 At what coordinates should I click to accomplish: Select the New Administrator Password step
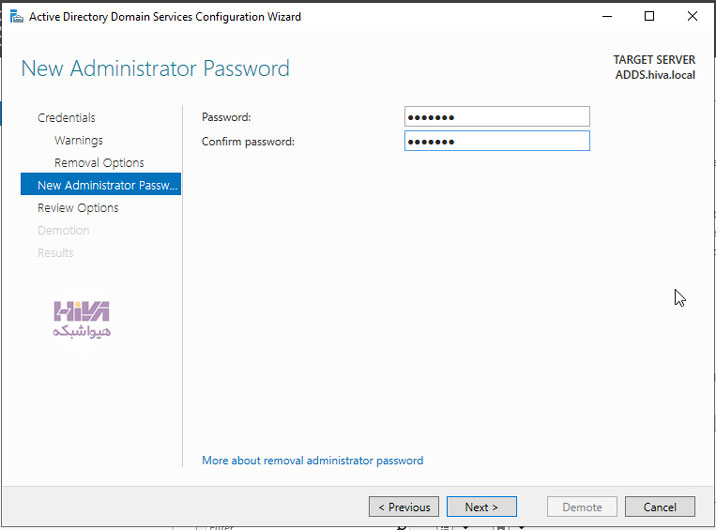pyautogui.click(x=101, y=184)
